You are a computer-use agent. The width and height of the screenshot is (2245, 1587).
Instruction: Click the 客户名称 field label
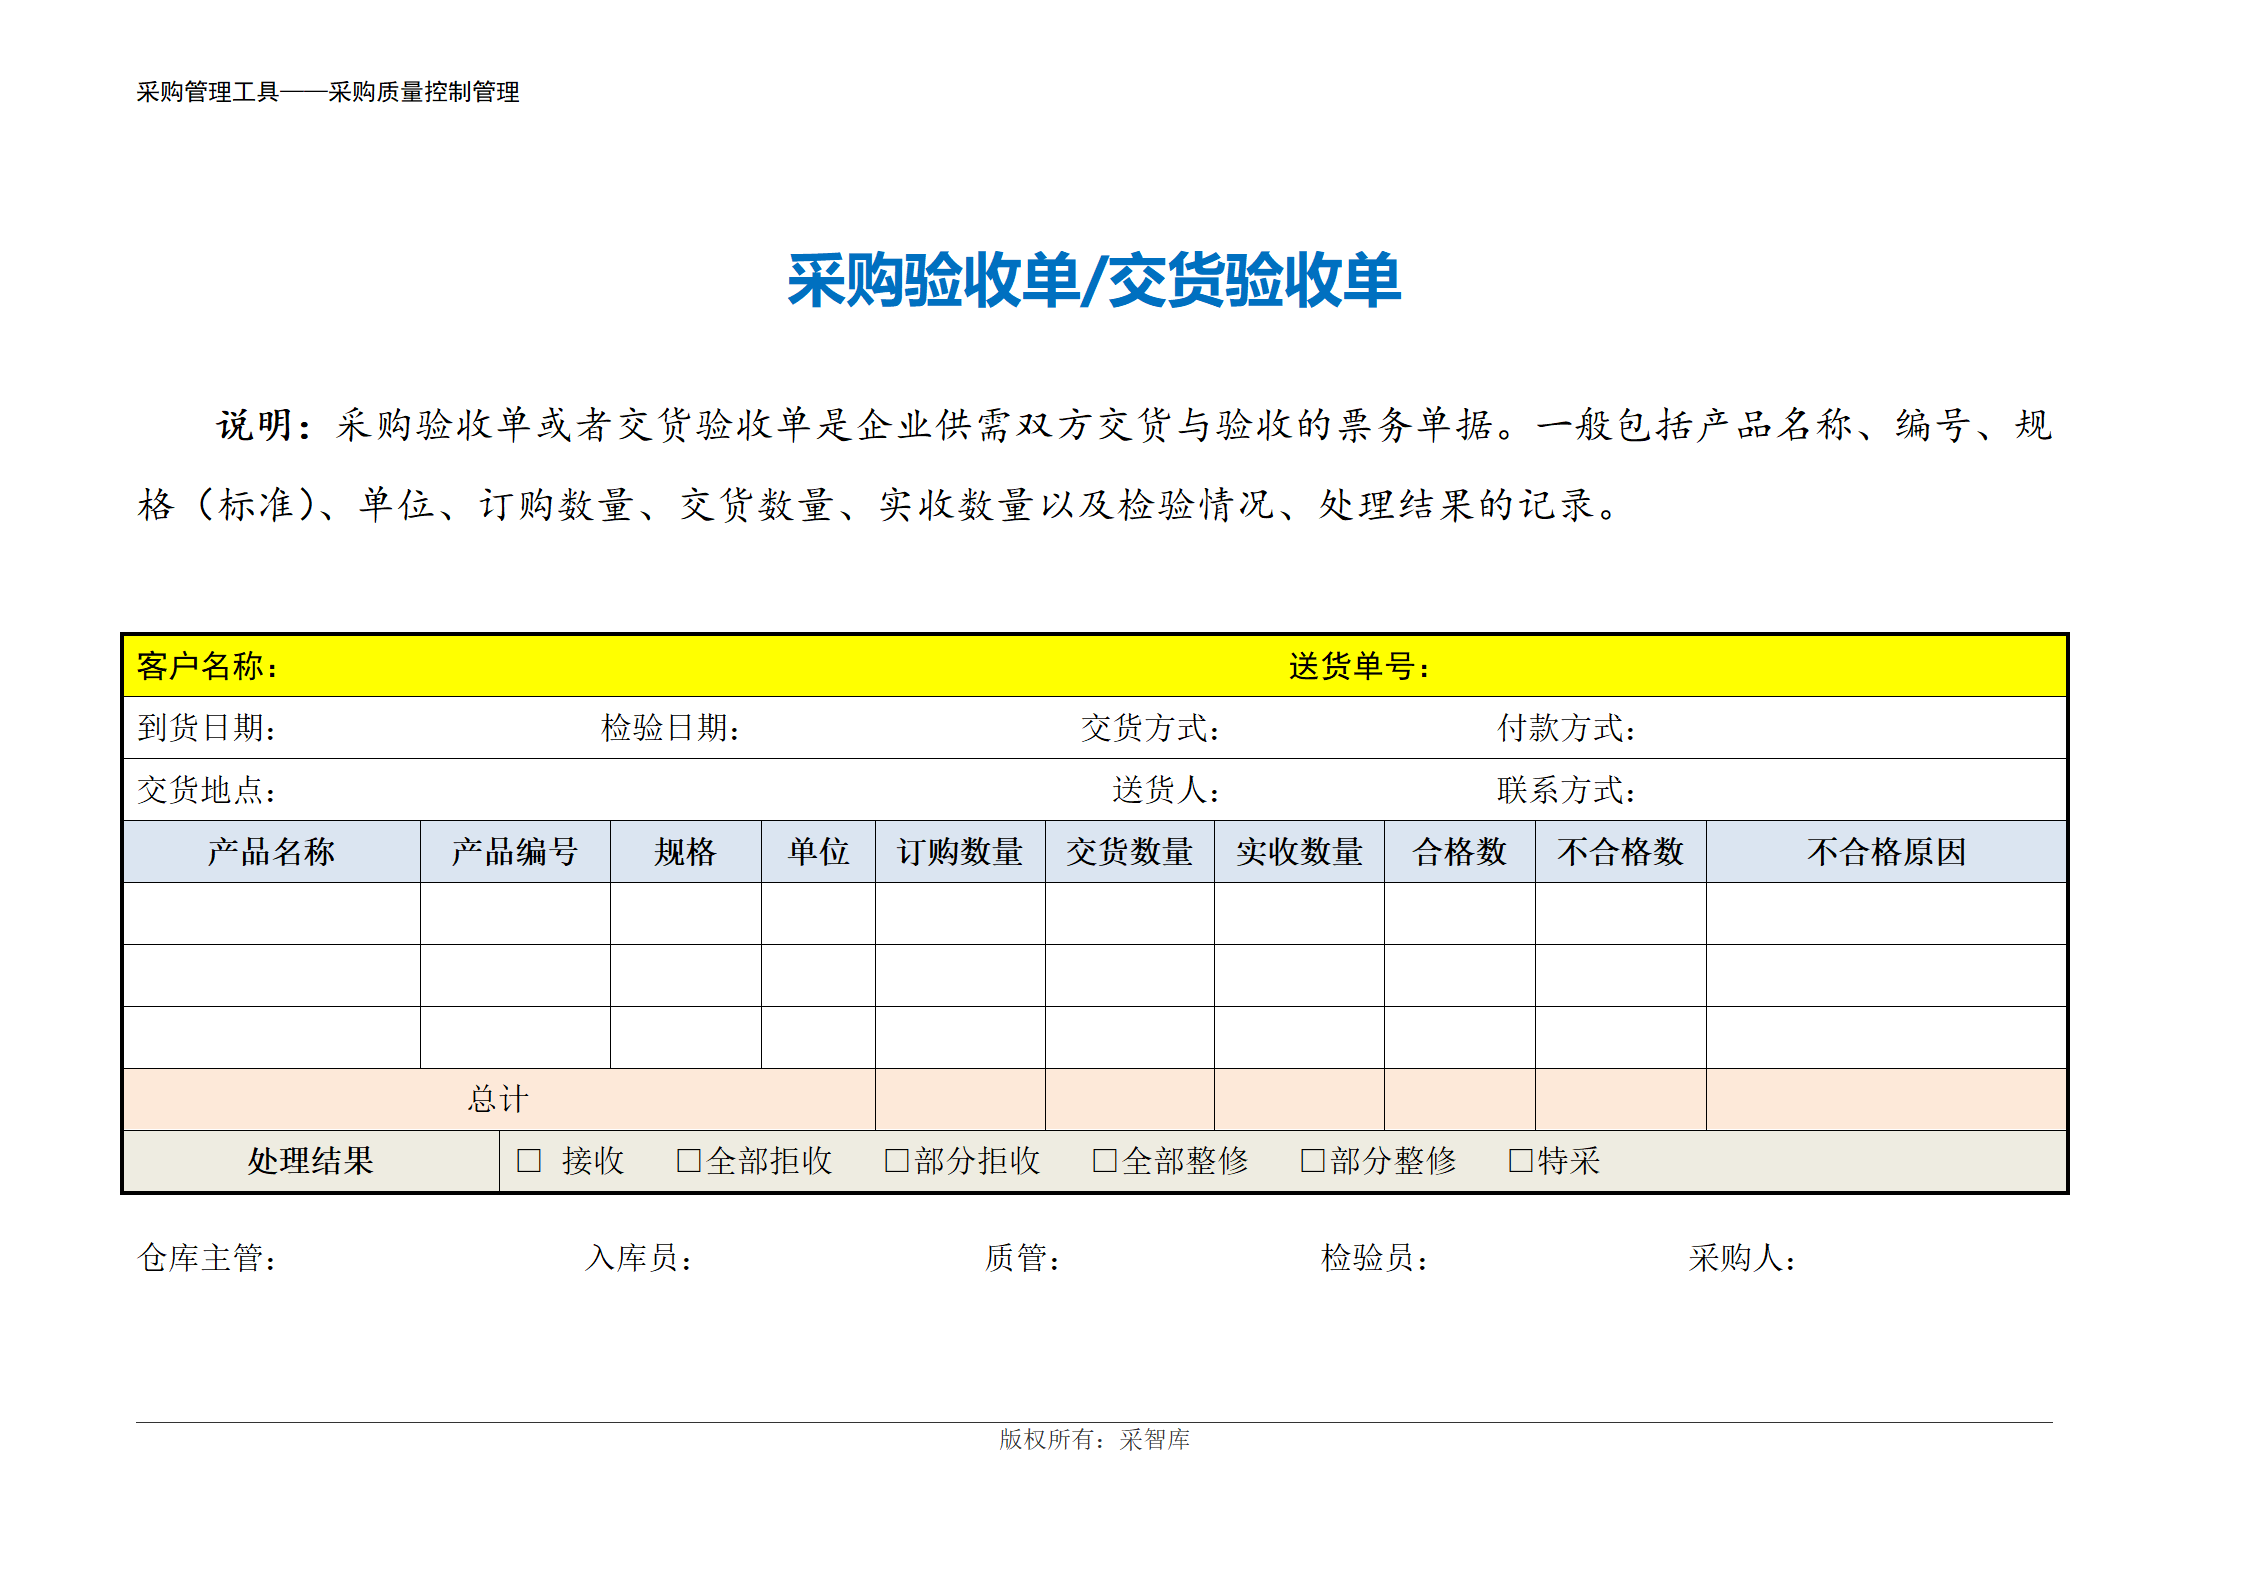[208, 666]
